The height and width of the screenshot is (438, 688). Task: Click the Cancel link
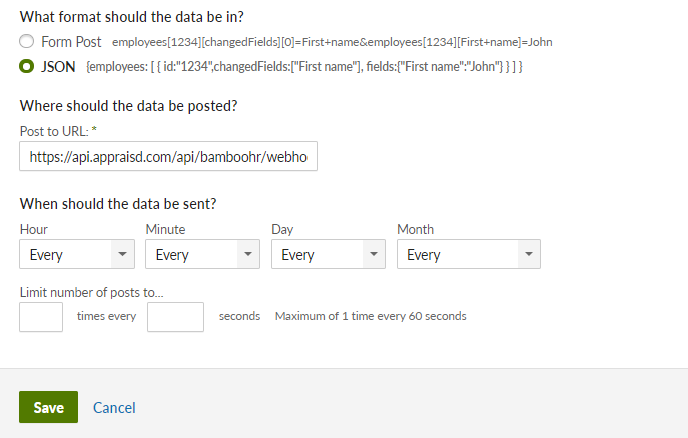pyautogui.click(x=114, y=408)
